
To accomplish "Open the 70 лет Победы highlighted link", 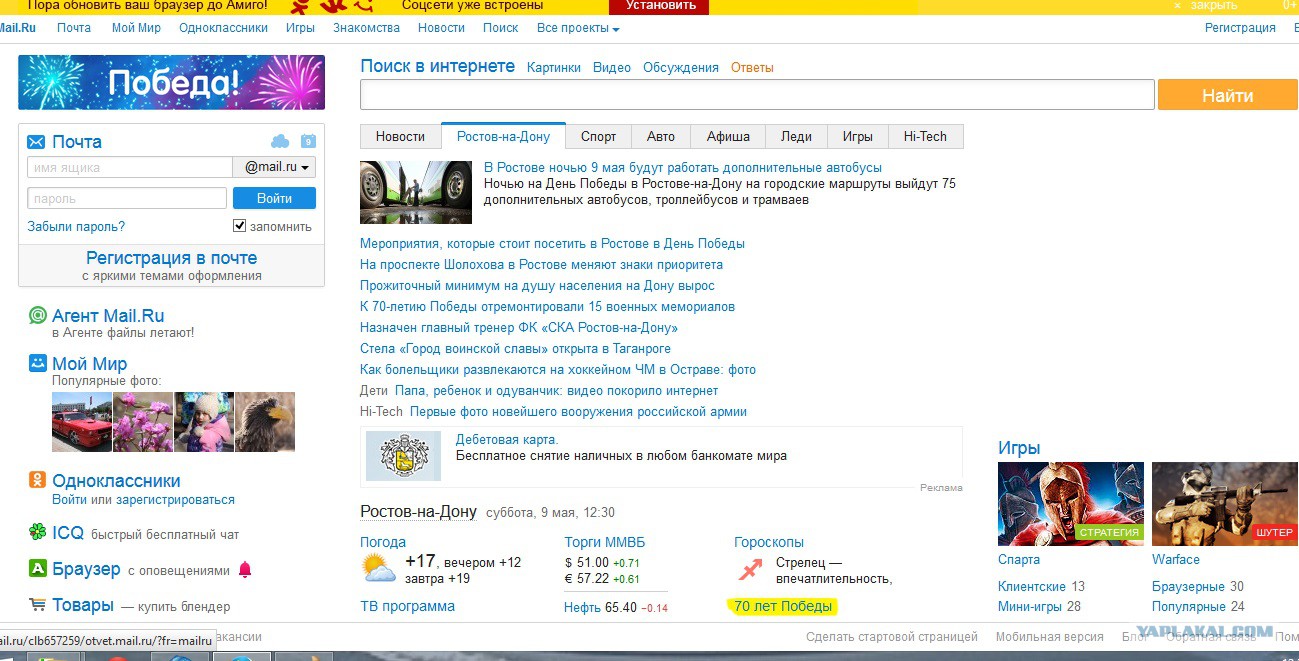I will (x=783, y=606).
